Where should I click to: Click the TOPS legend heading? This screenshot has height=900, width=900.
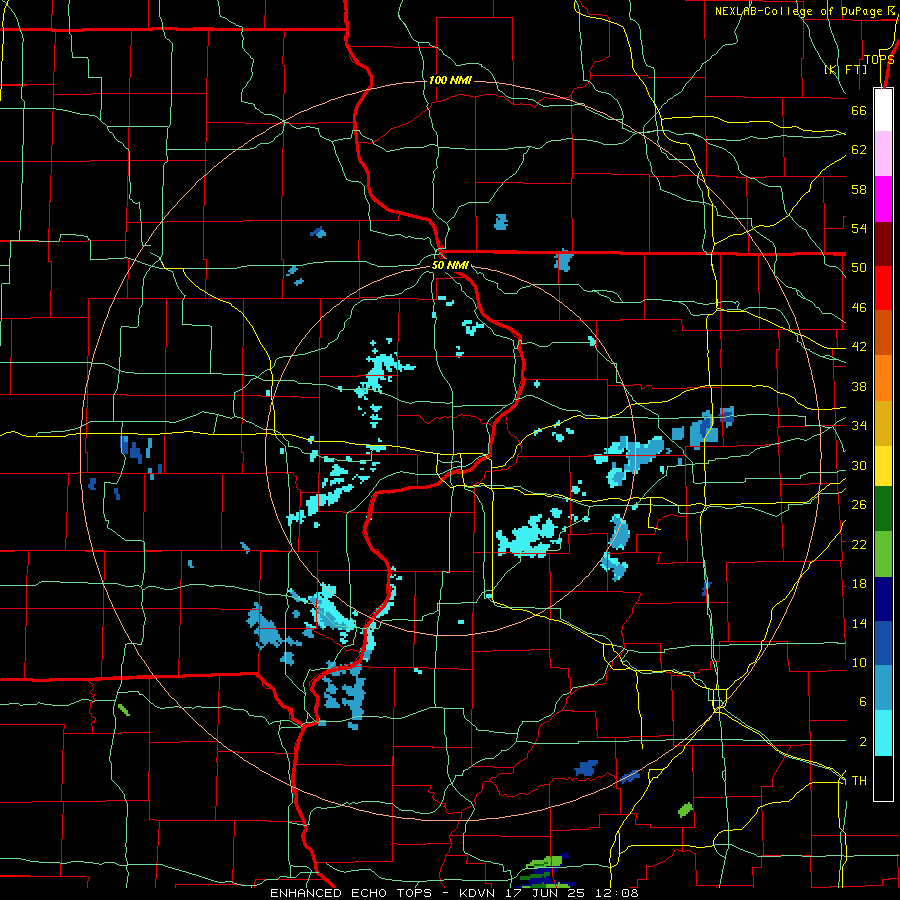click(x=879, y=59)
